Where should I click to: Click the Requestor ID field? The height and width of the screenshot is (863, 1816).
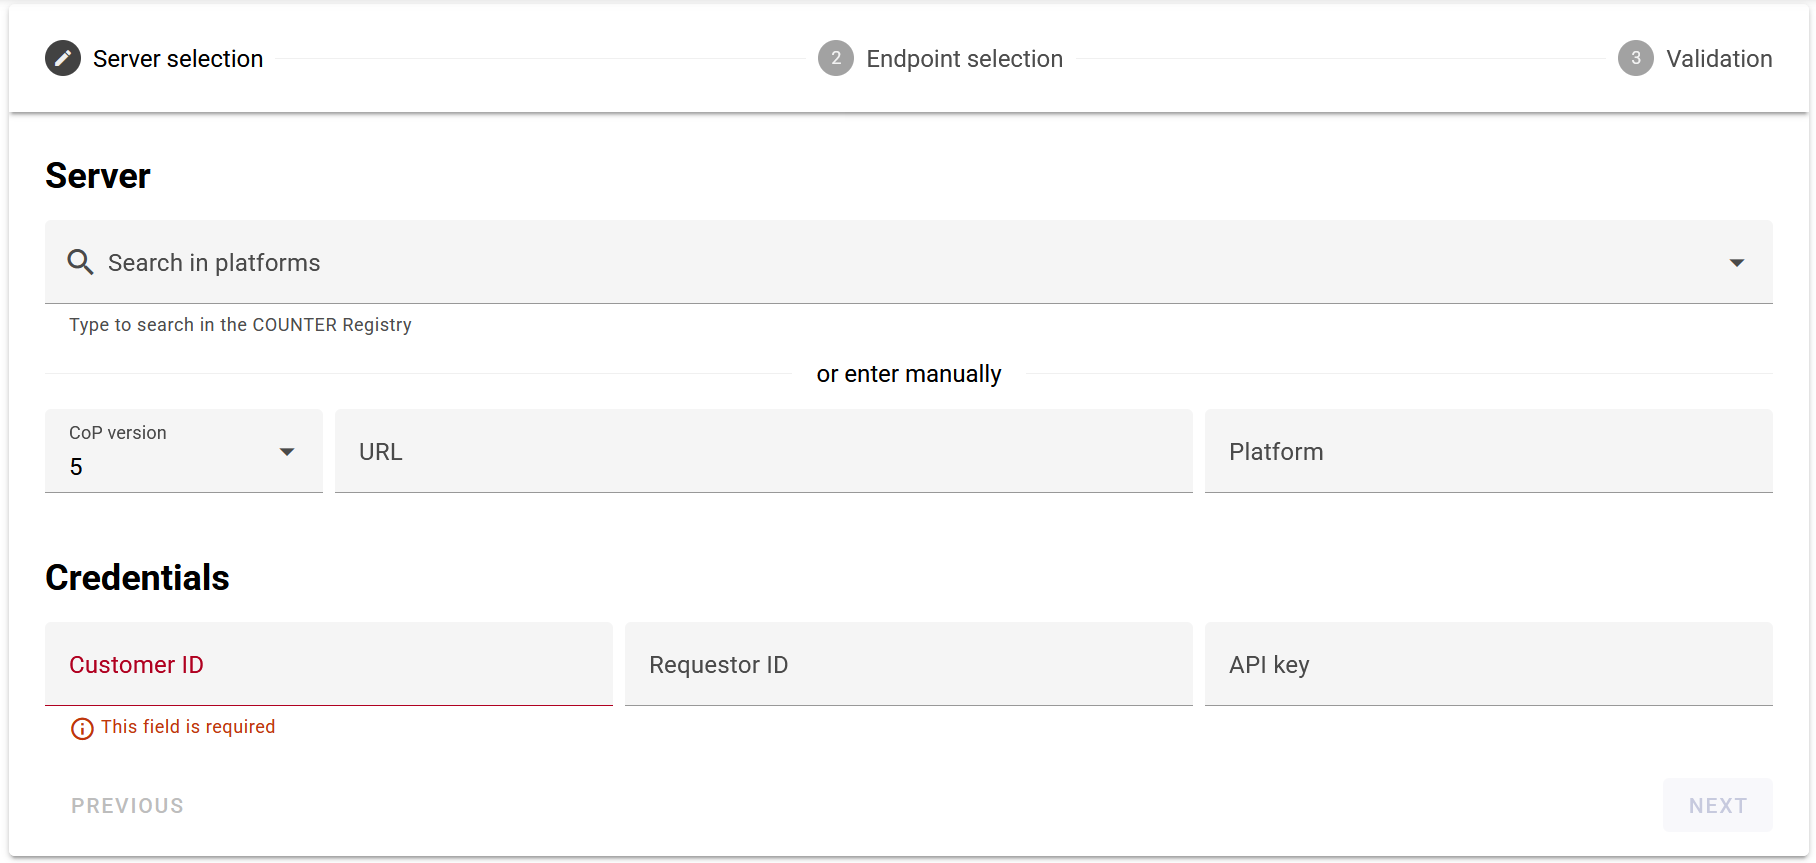[x=908, y=665]
